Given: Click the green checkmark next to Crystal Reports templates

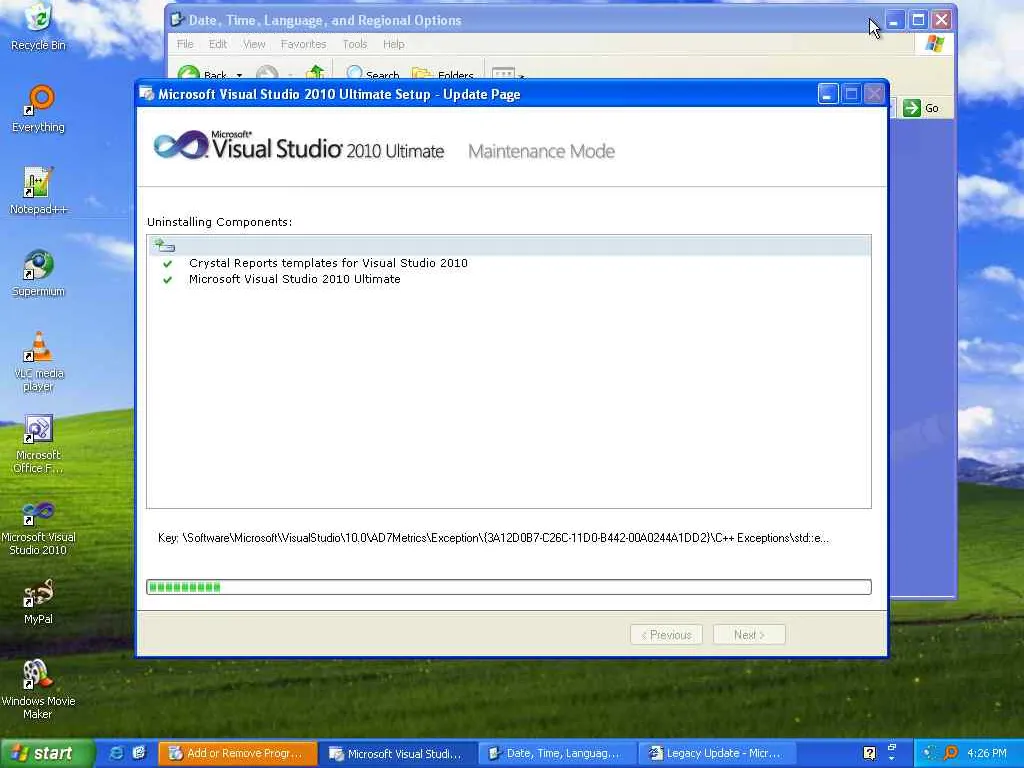Looking at the screenshot, I should (168, 264).
